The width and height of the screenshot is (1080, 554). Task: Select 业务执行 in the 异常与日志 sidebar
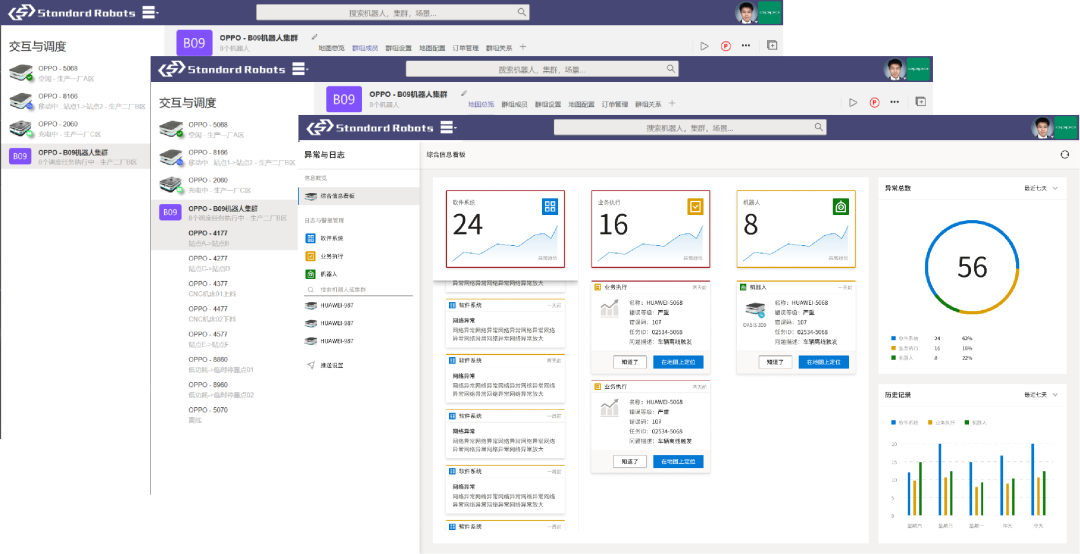point(324,256)
